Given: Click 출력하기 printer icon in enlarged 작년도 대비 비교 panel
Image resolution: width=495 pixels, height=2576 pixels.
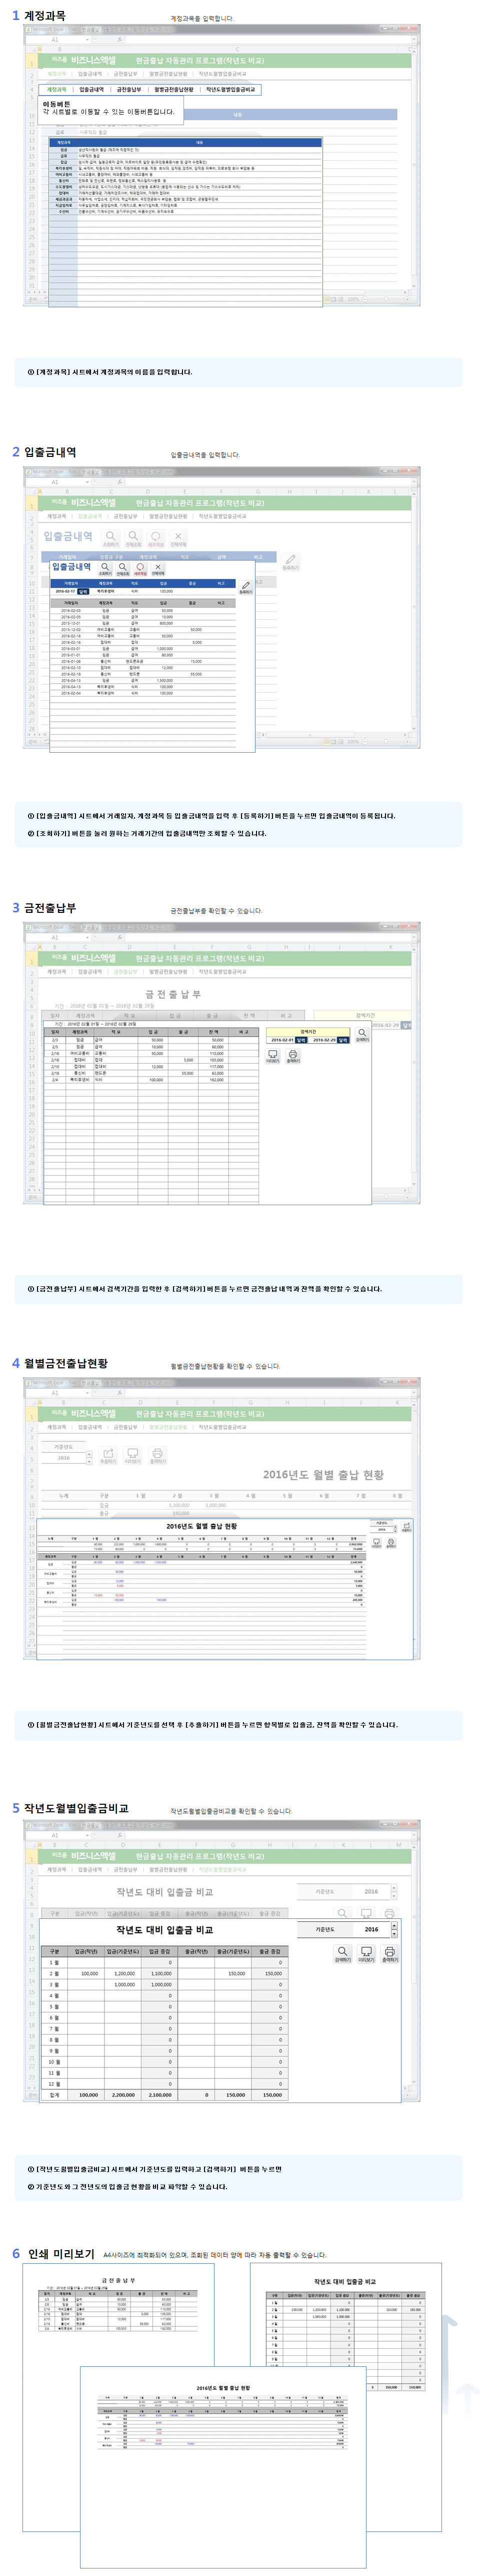Looking at the screenshot, I should click(390, 1953).
